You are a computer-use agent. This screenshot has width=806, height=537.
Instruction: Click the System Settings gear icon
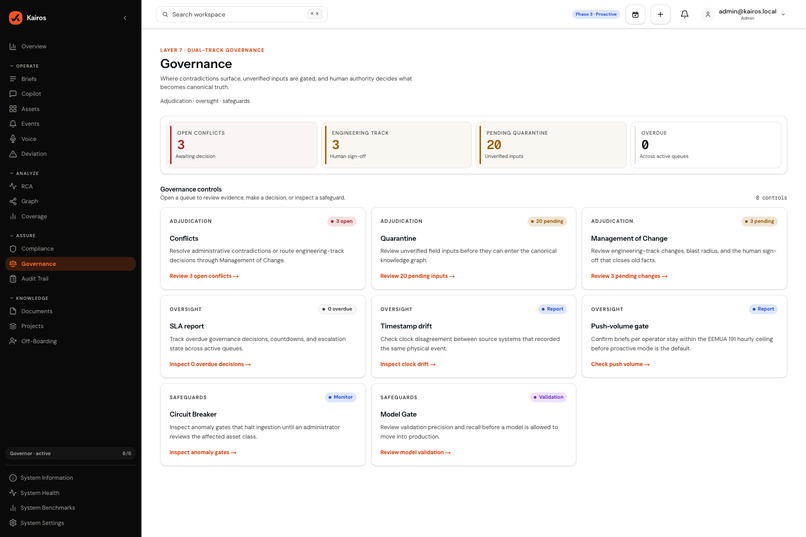click(x=13, y=523)
